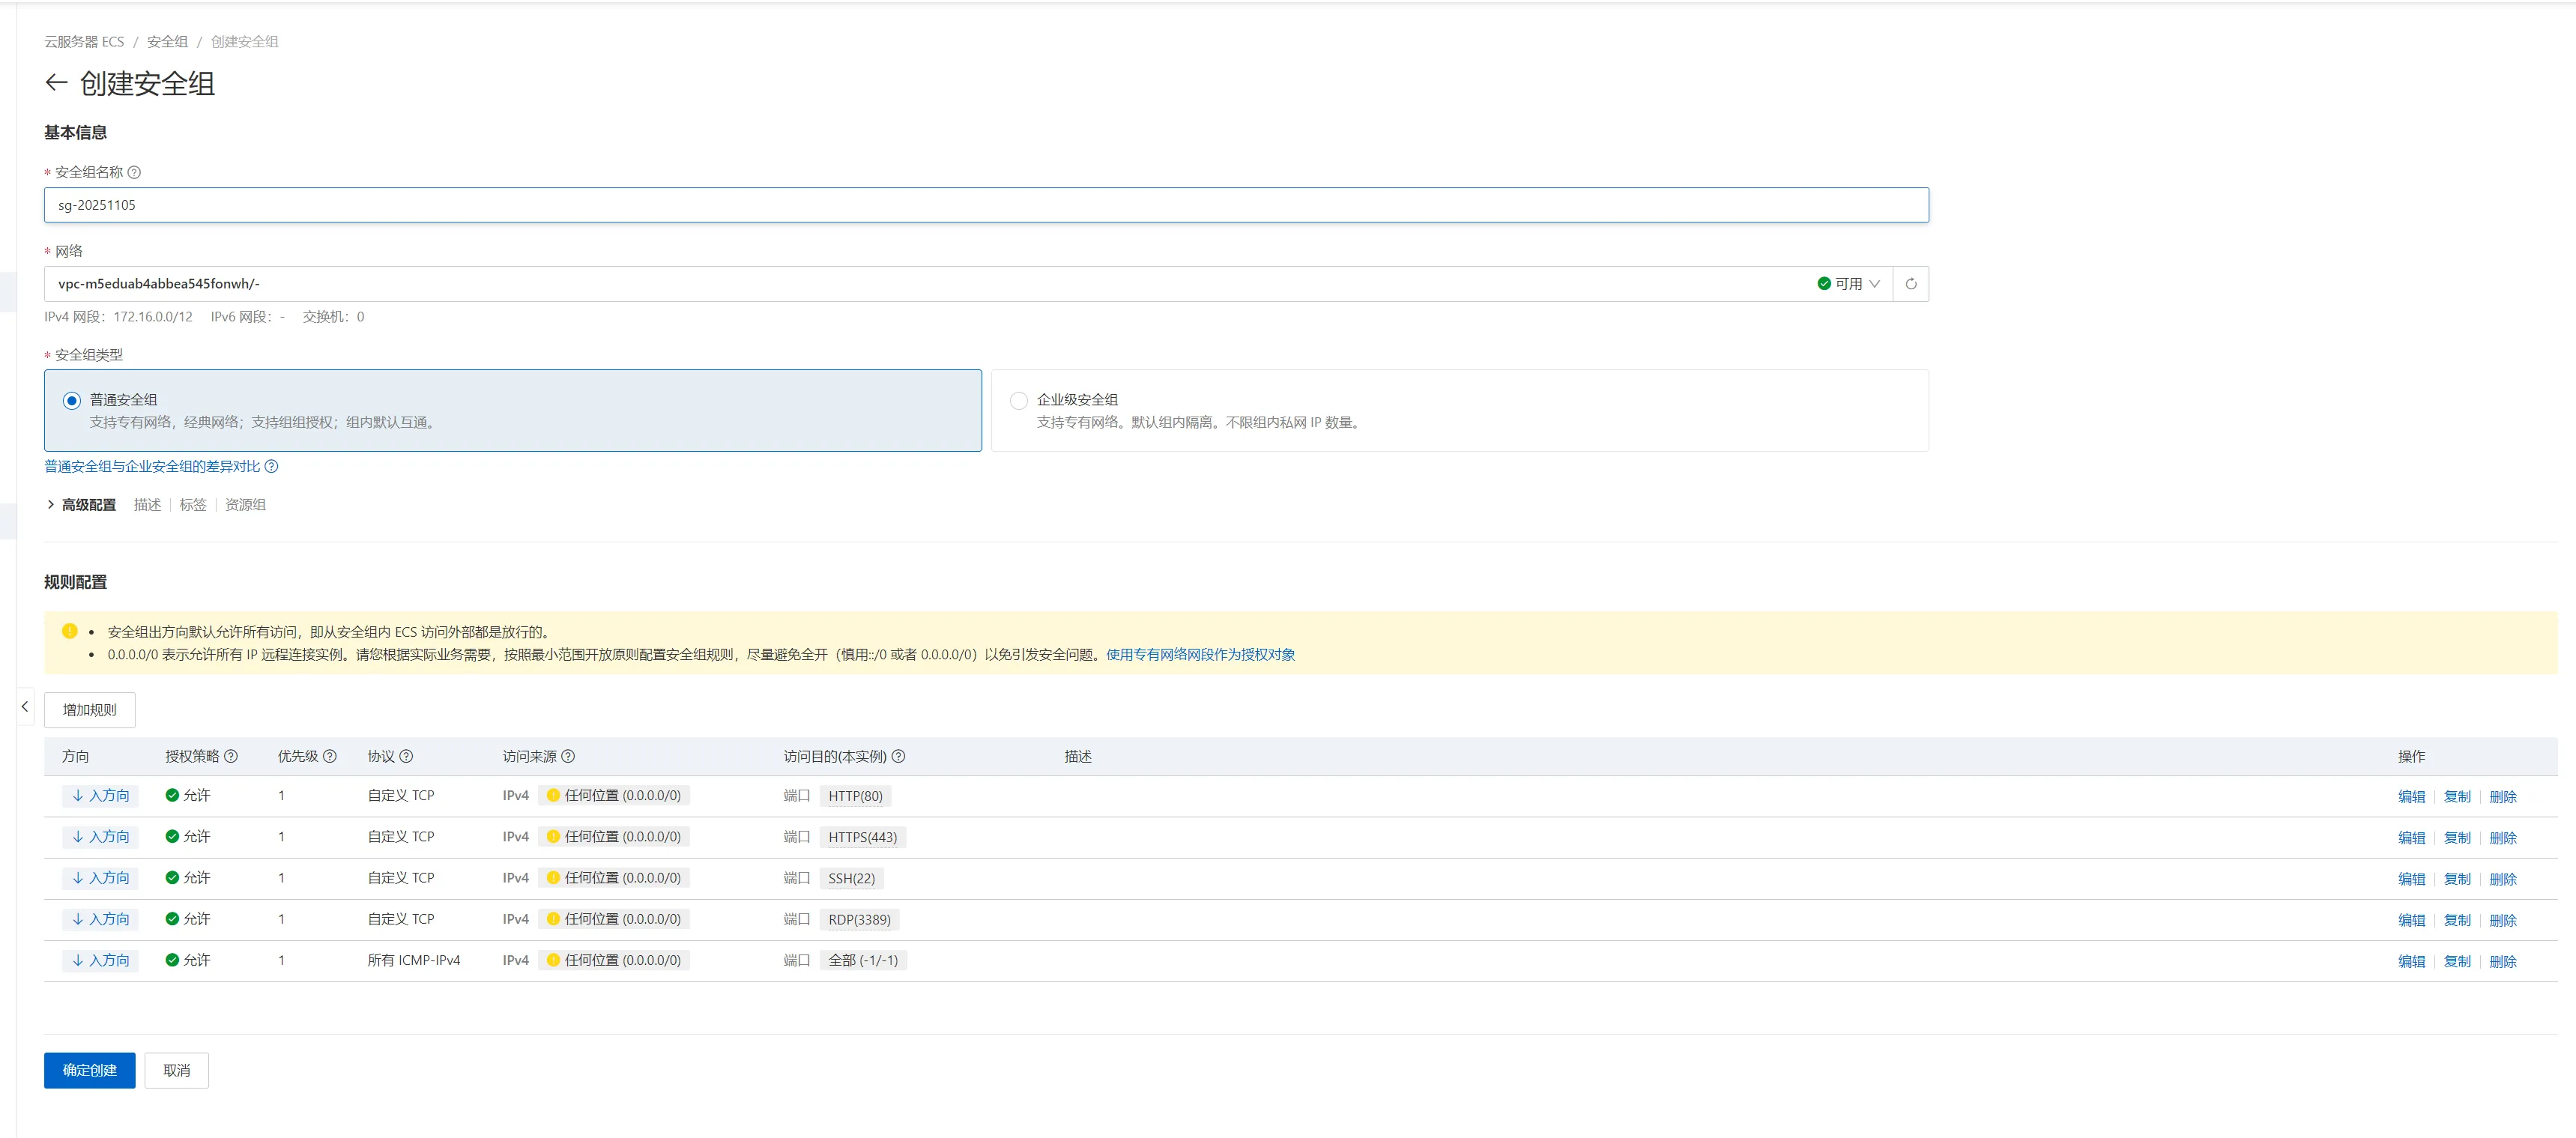The image size is (2576, 1138).
Task: Open 云服务器 ECS breadcrumb item
Action: coord(84,41)
